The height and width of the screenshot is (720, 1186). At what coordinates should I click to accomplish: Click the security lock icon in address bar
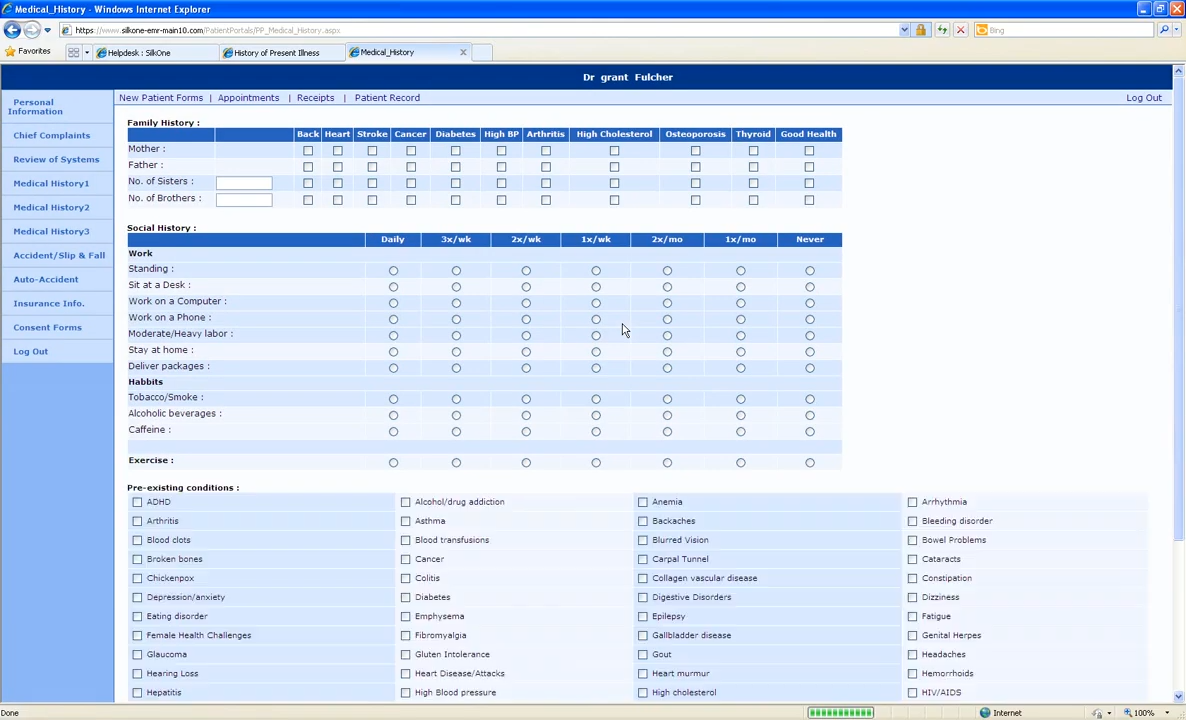pos(921,30)
